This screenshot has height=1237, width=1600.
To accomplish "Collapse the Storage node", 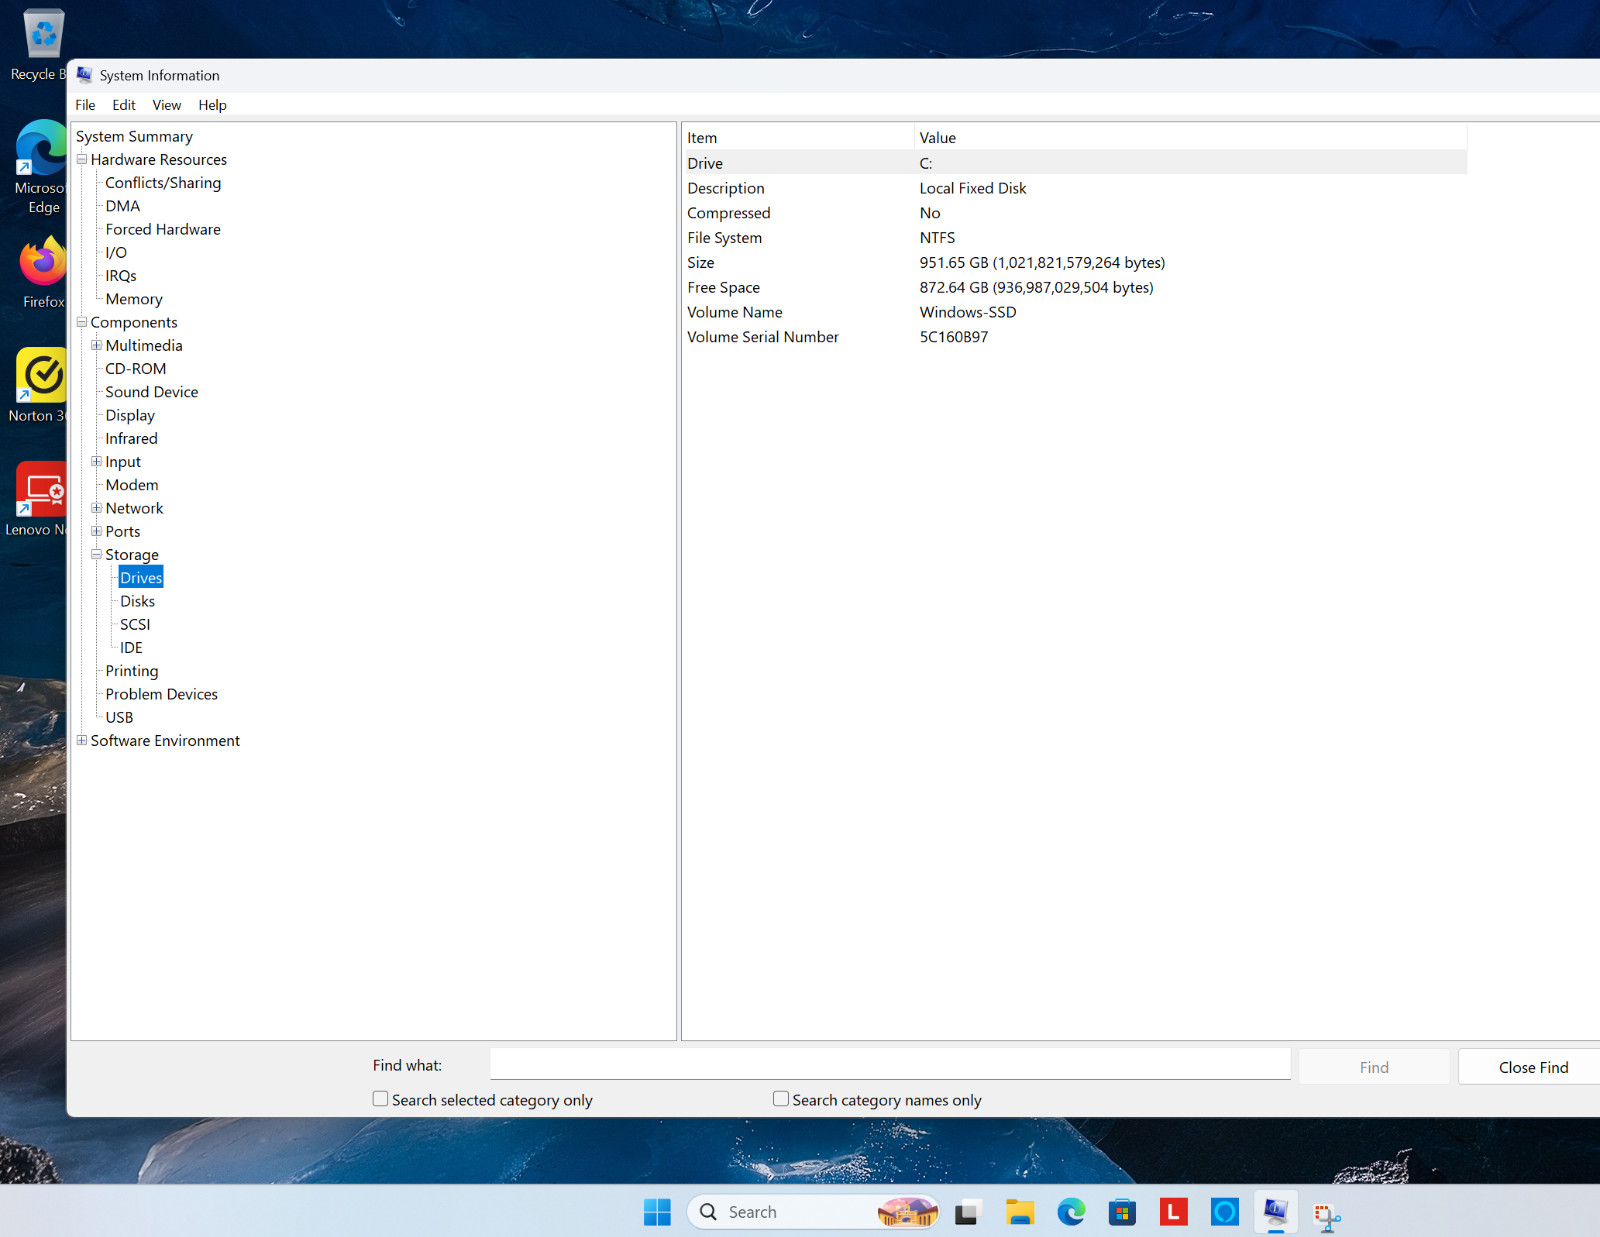I will [97, 554].
